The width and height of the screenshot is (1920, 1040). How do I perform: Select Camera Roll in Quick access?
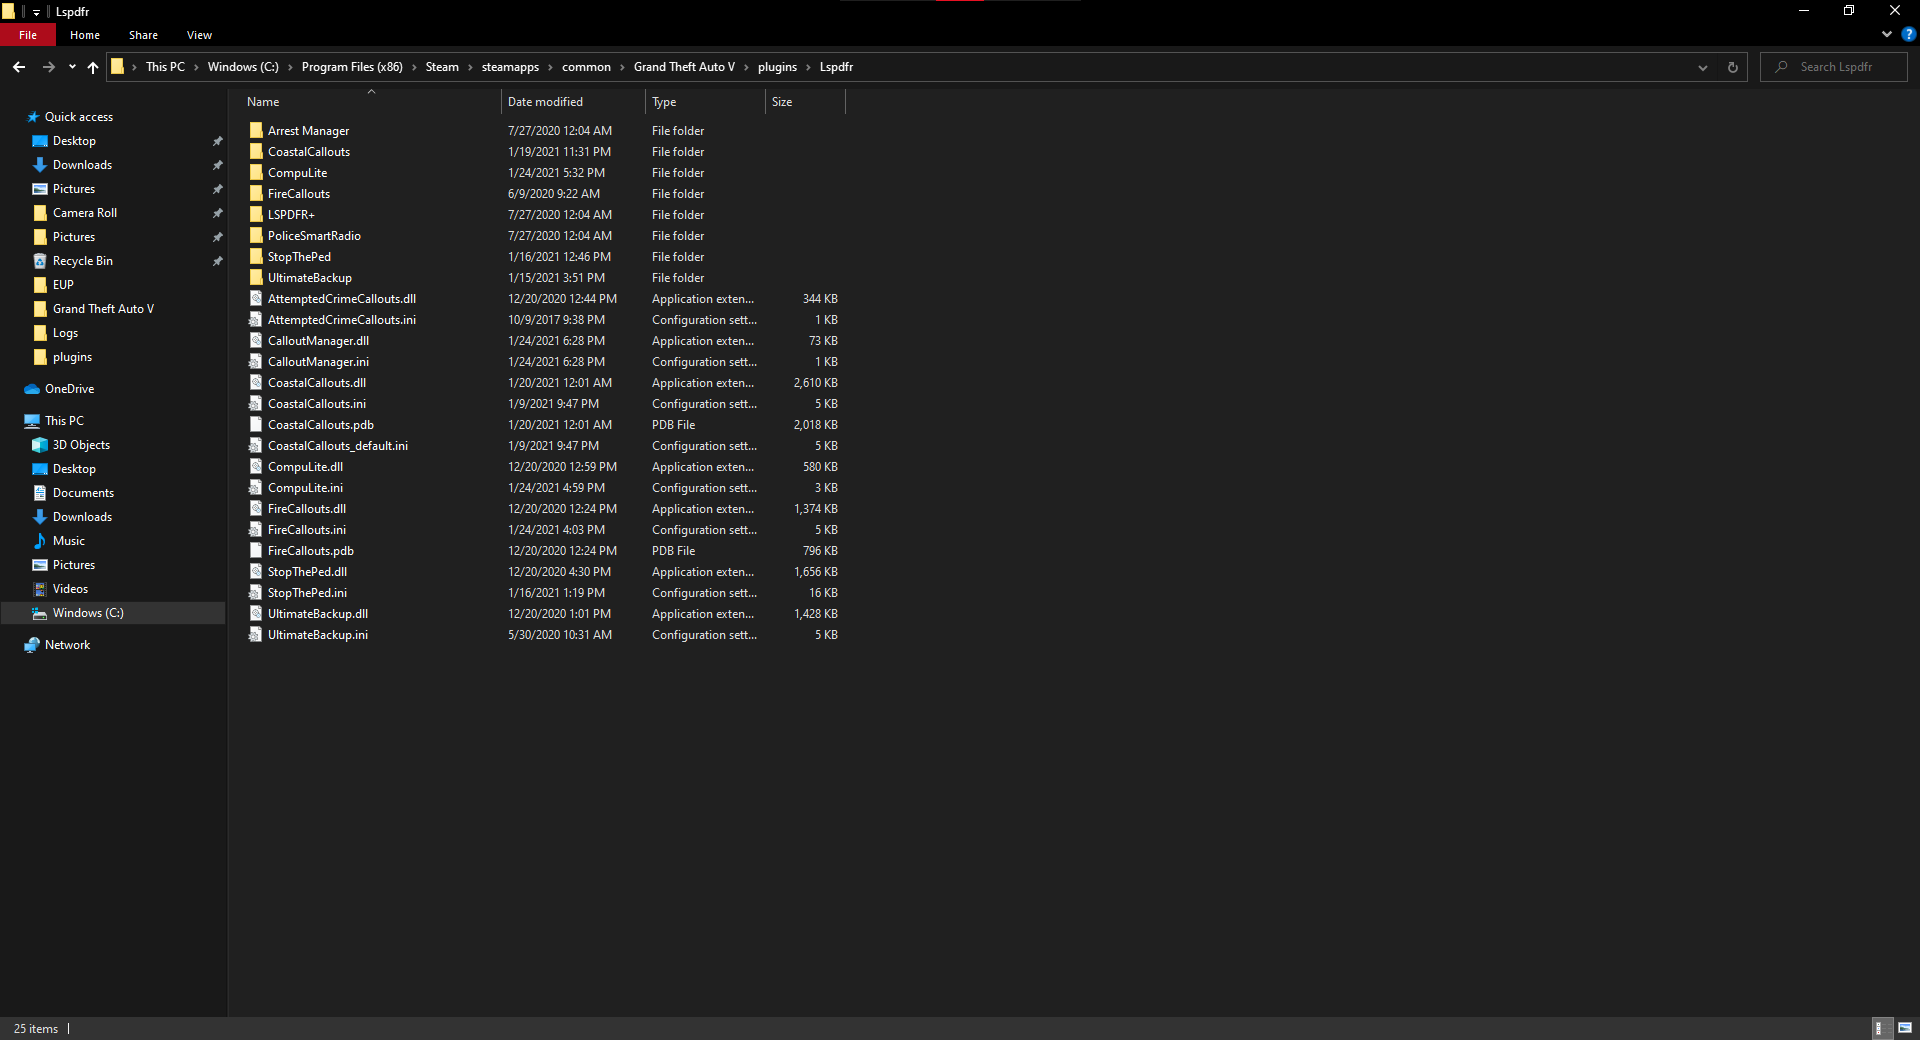(85, 213)
